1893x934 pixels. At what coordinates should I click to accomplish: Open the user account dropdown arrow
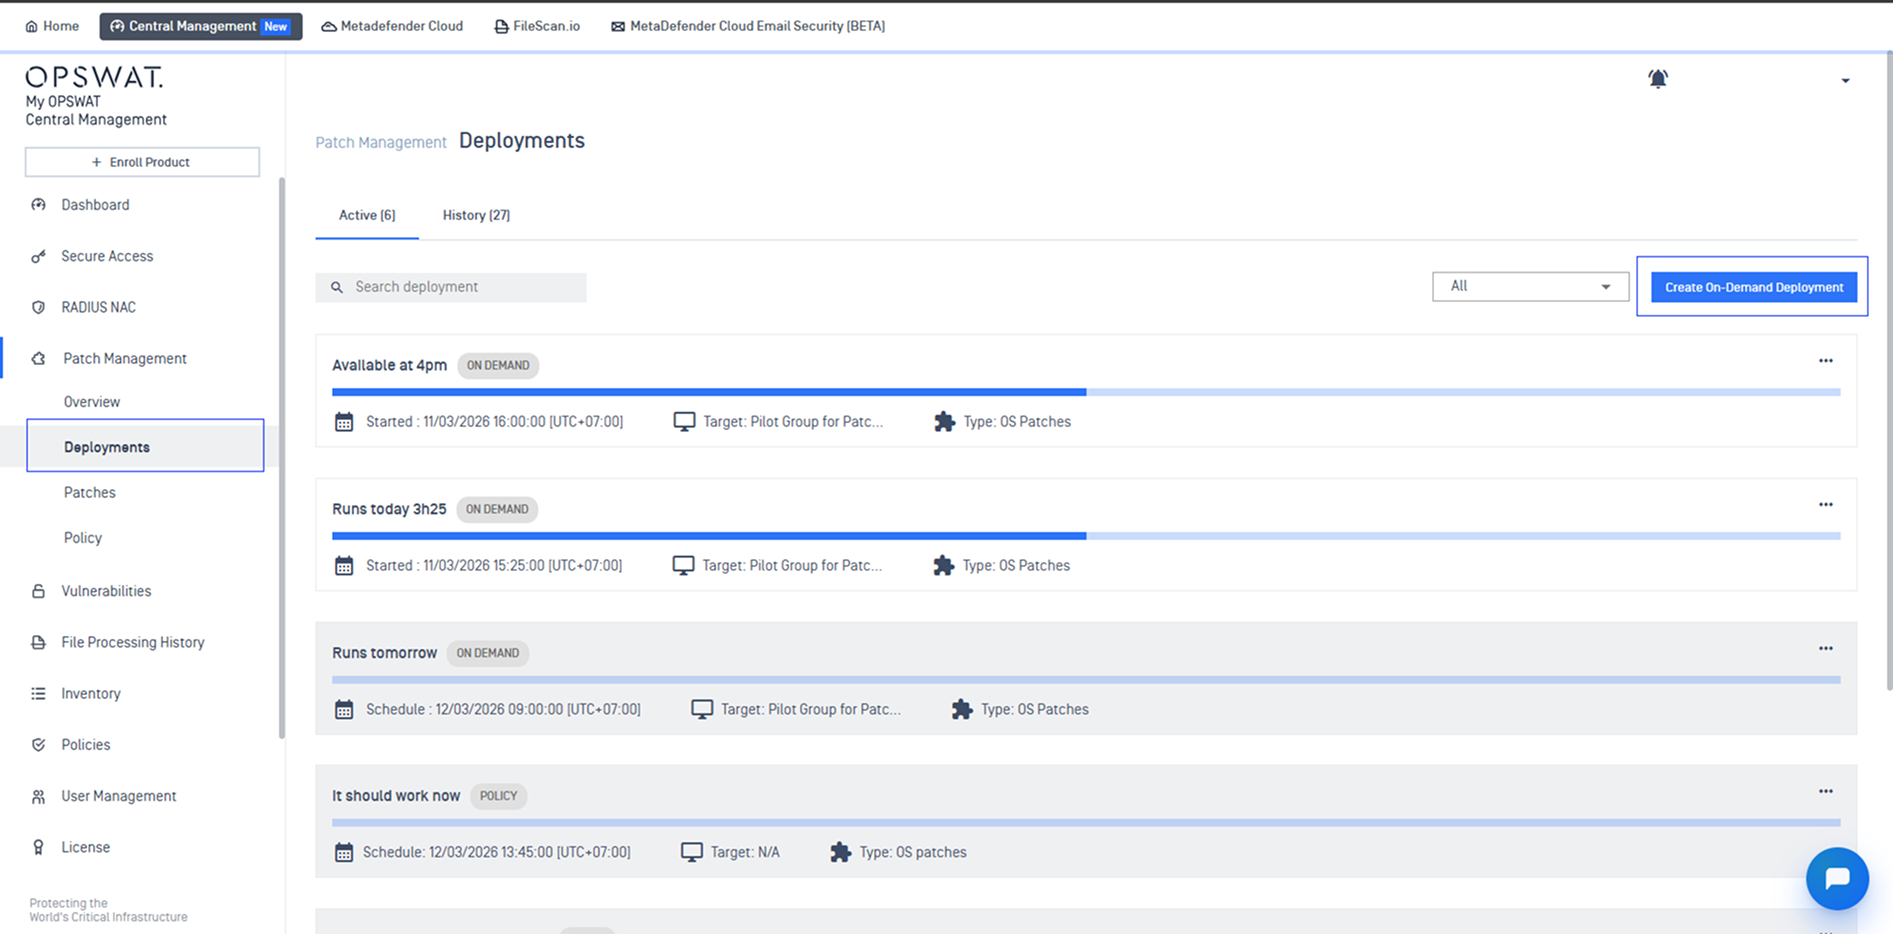(1845, 81)
